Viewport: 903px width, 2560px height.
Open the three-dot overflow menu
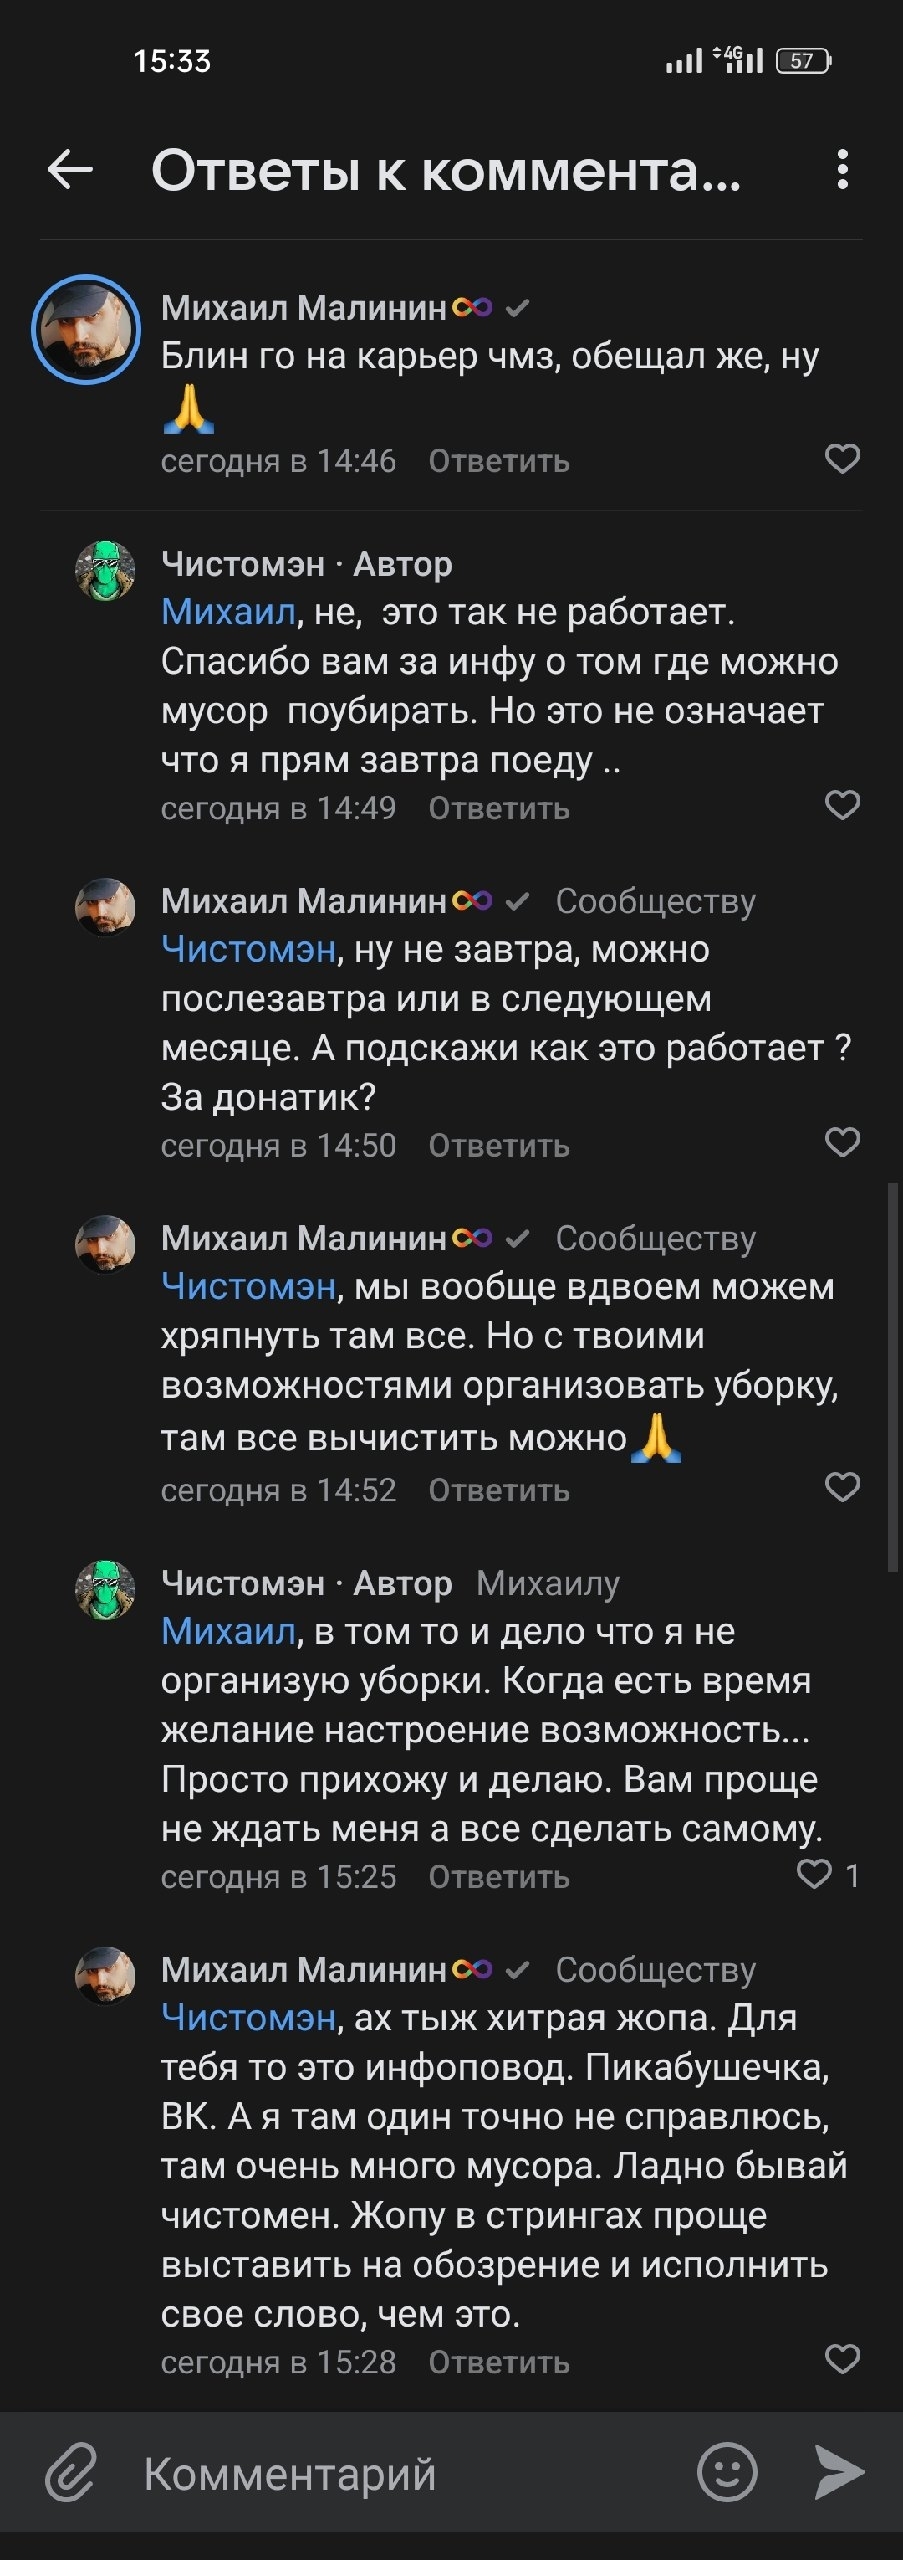click(842, 170)
